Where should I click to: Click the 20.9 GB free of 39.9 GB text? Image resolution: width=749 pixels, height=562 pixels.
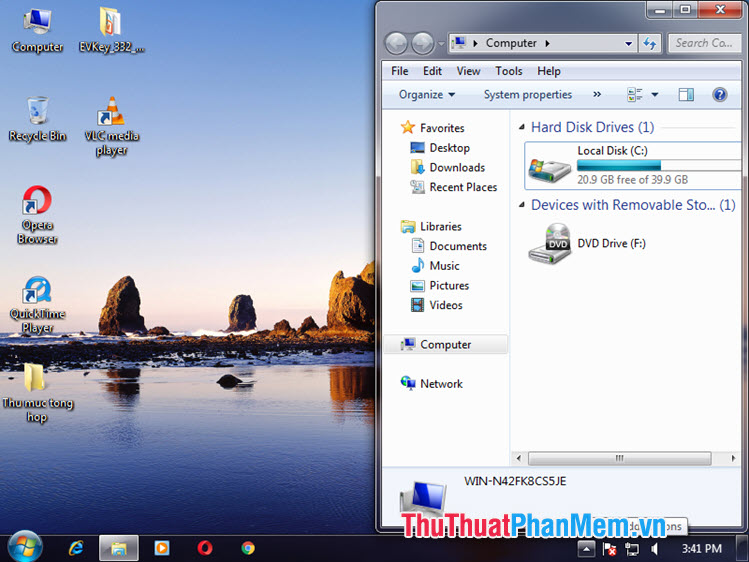(632, 180)
